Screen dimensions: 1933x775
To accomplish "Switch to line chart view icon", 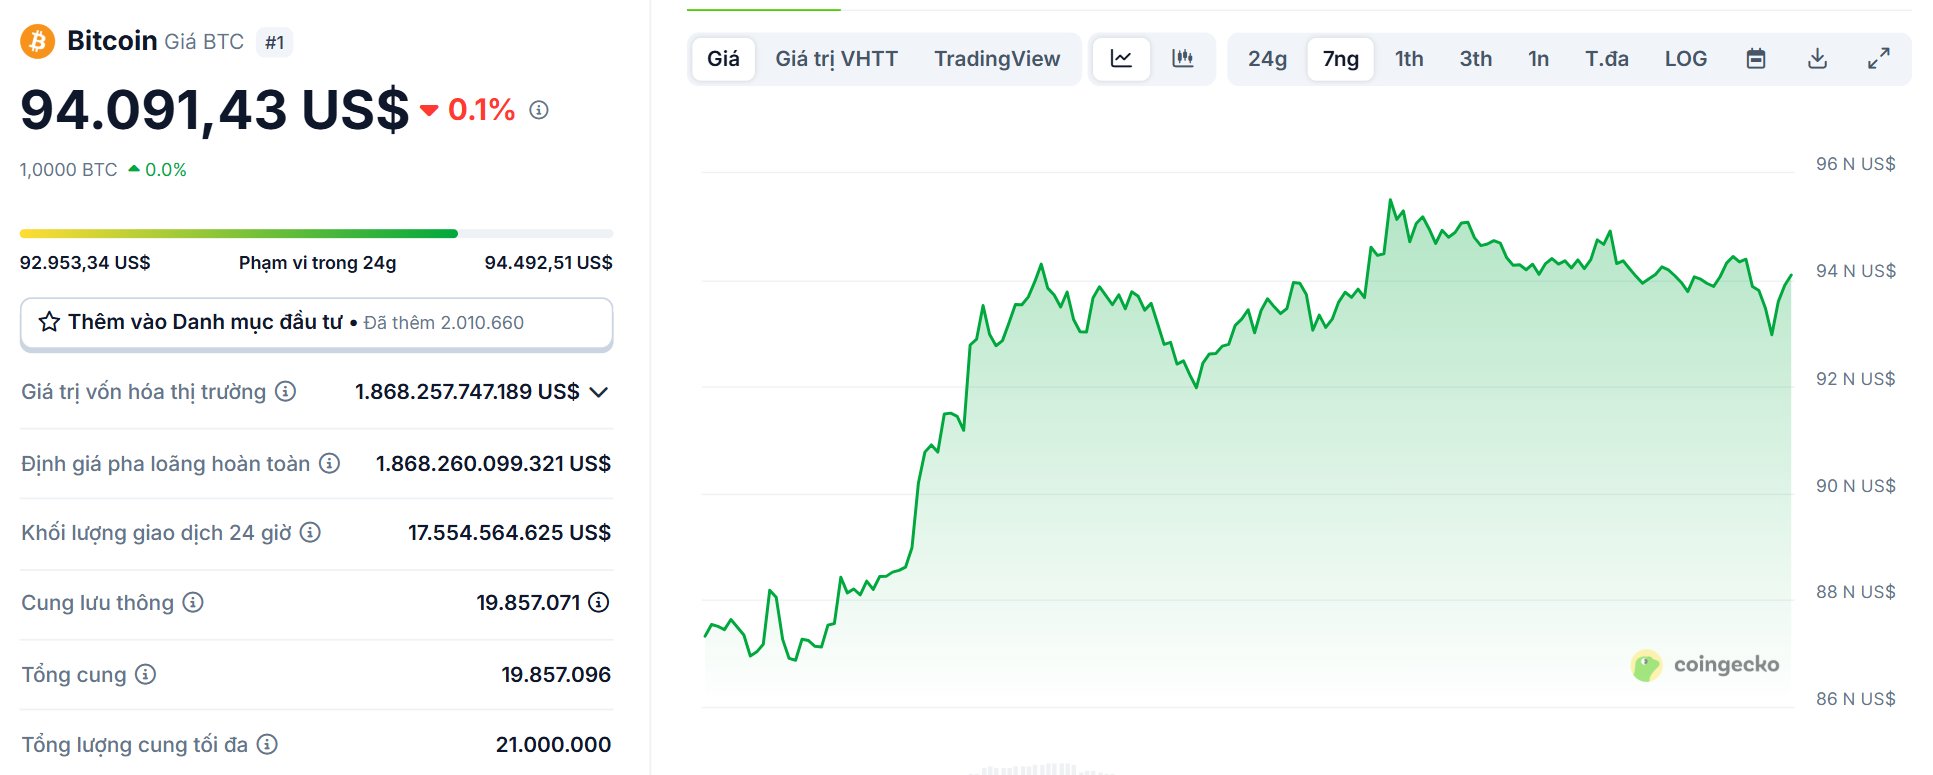I will pyautogui.click(x=1121, y=59).
